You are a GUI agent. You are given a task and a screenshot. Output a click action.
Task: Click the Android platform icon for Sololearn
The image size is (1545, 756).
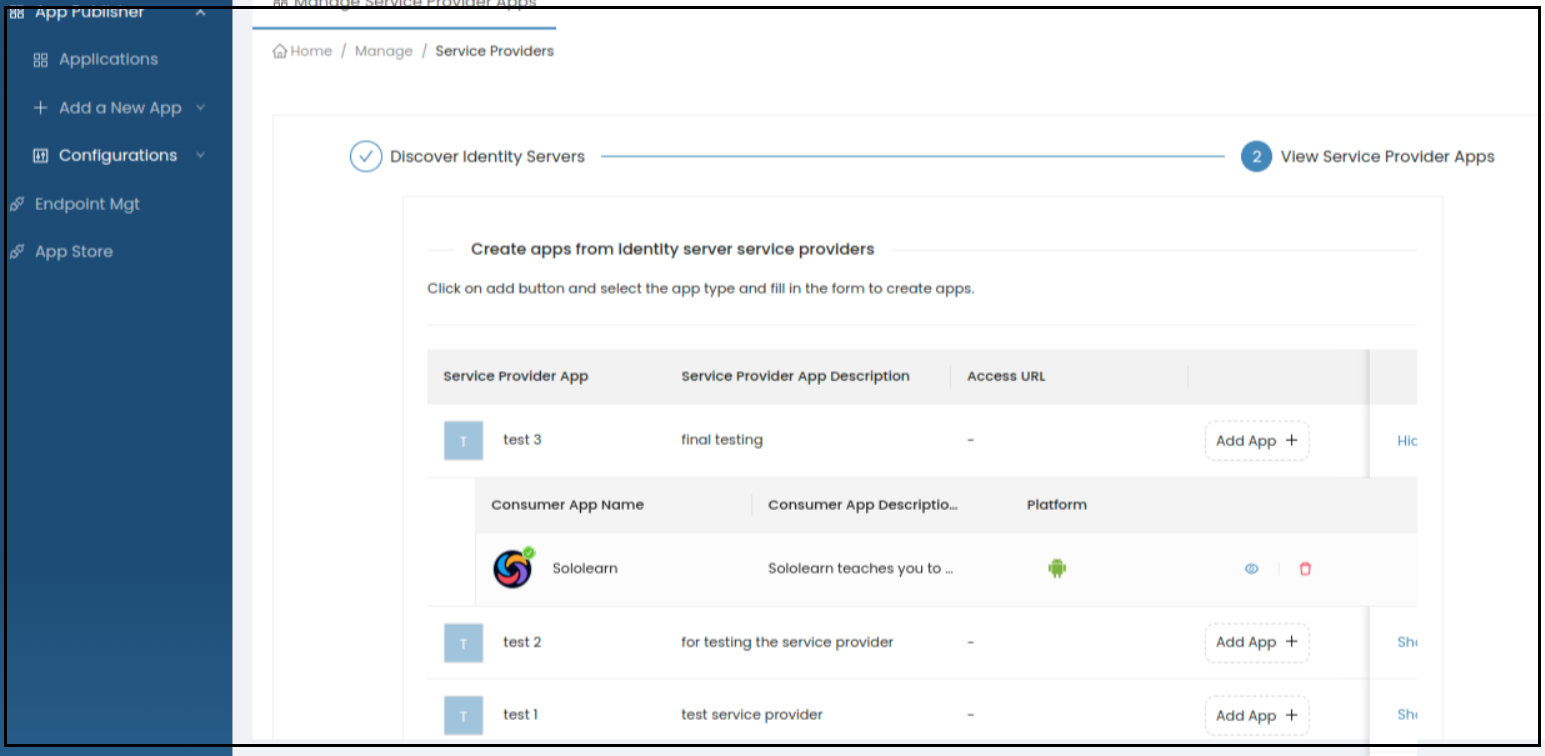pyautogui.click(x=1057, y=568)
